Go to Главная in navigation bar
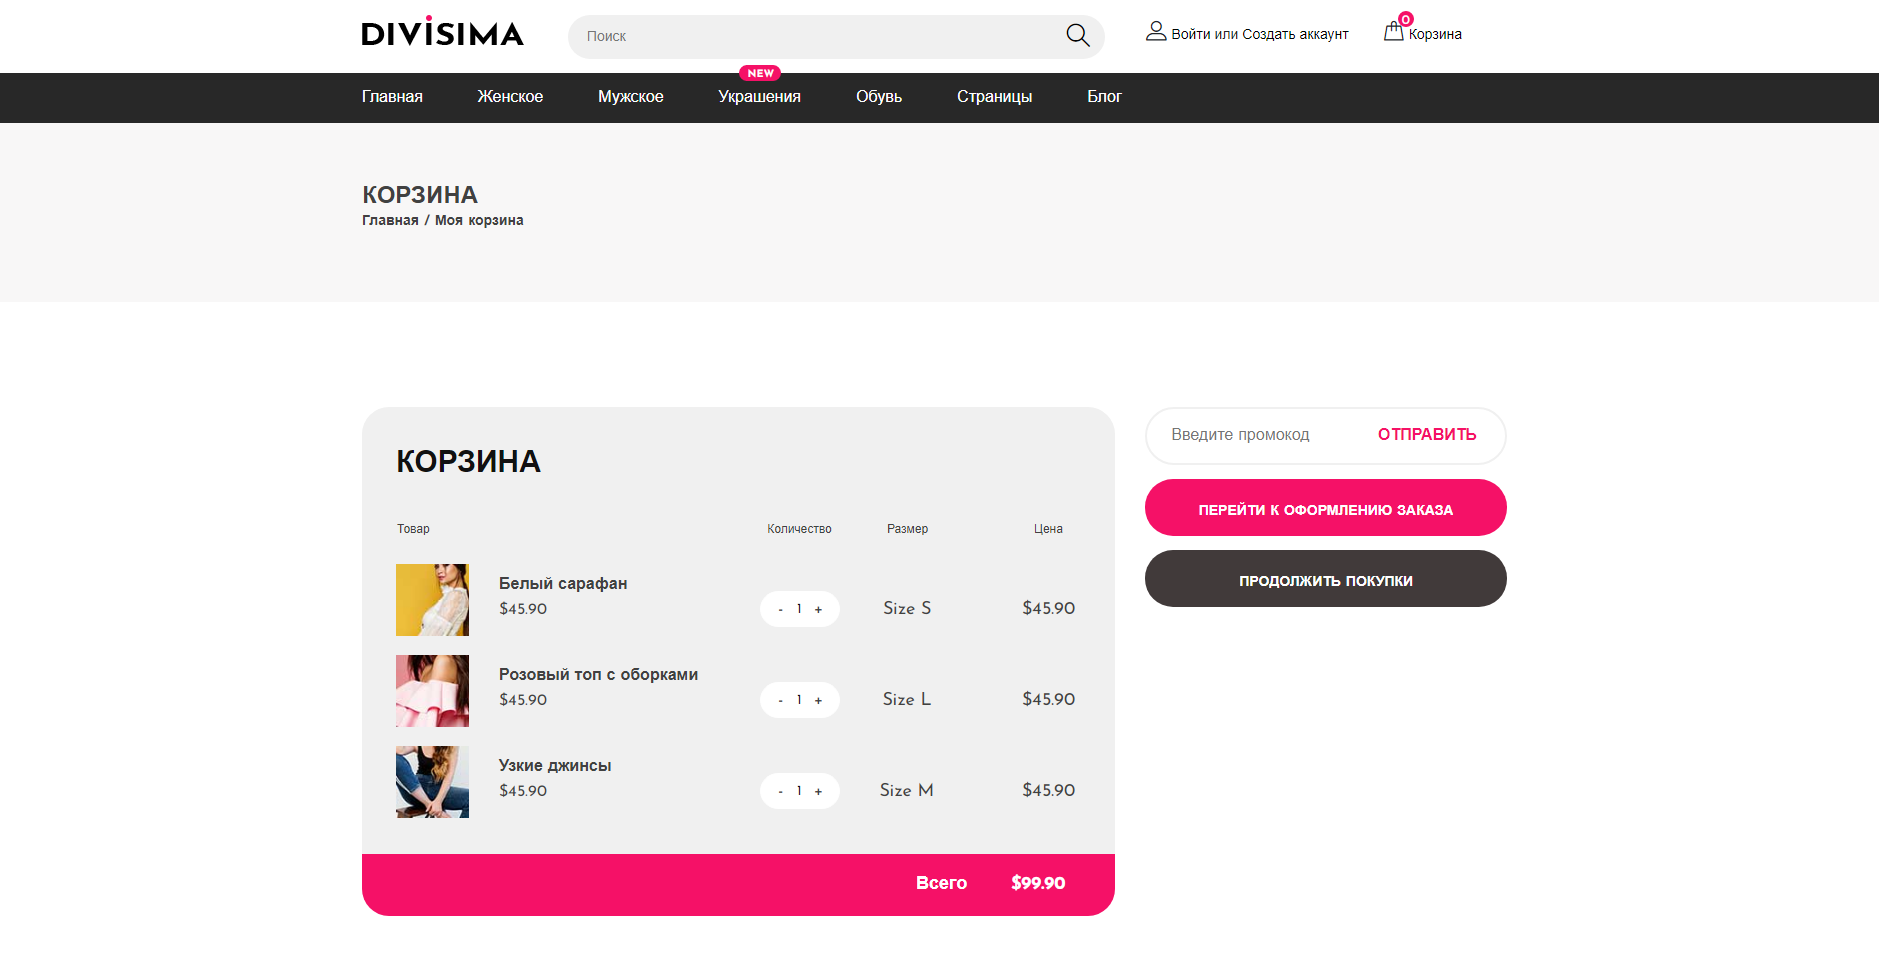The width and height of the screenshot is (1879, 963). pyautogui.click(x=392, y=97)
